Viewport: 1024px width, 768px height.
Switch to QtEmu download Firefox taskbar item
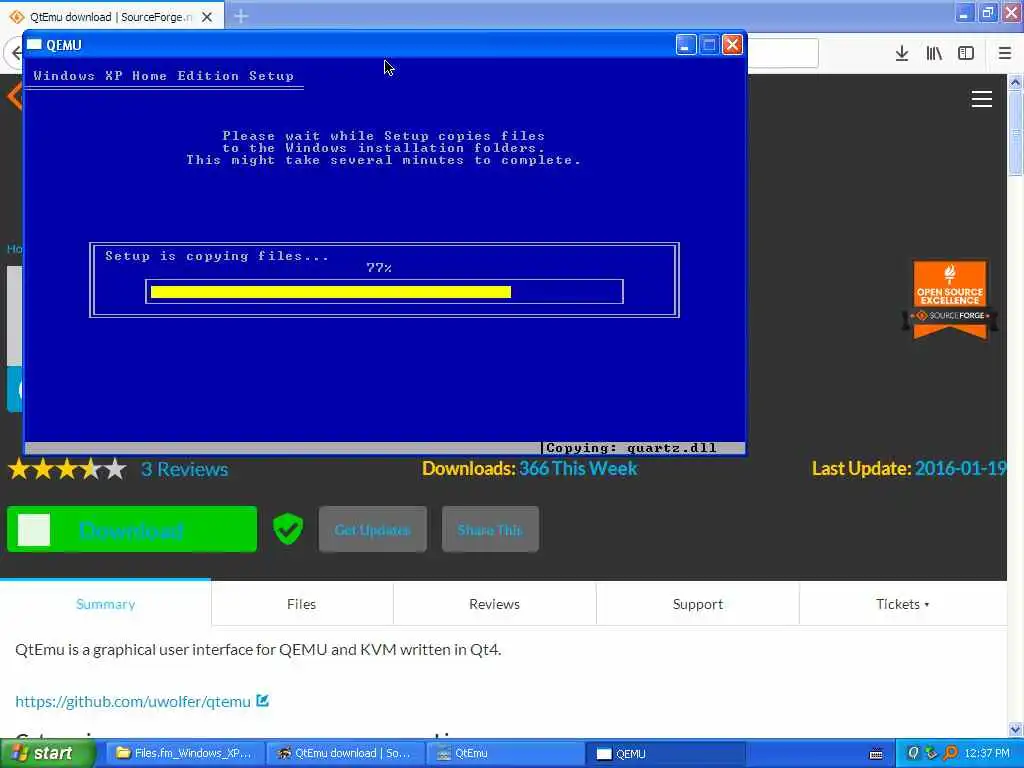click(345, 753)
